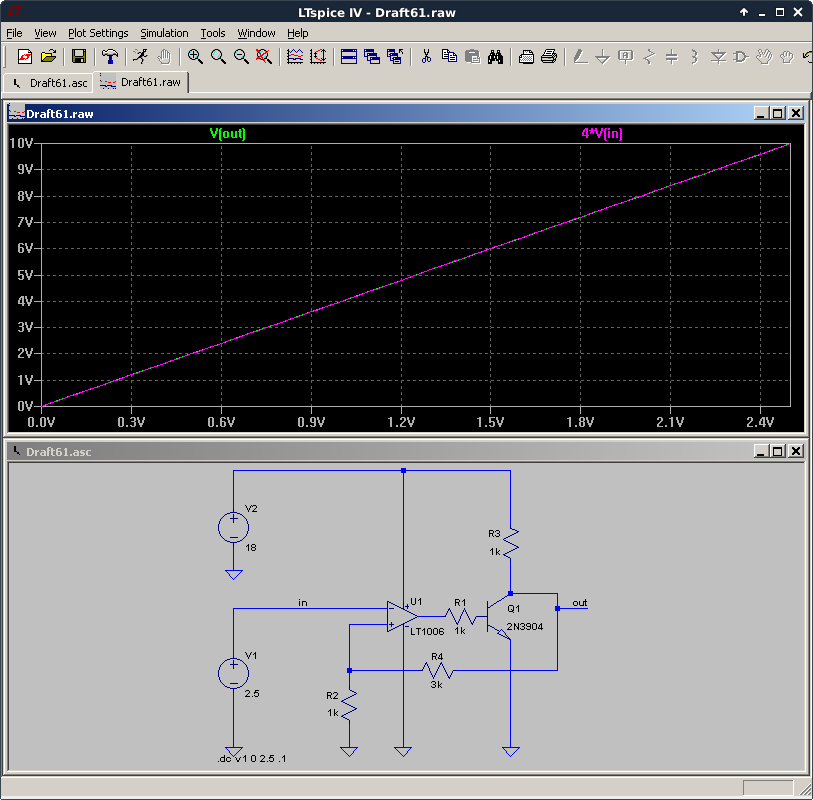Click the Run simulation icon

[x=140, y=57]
